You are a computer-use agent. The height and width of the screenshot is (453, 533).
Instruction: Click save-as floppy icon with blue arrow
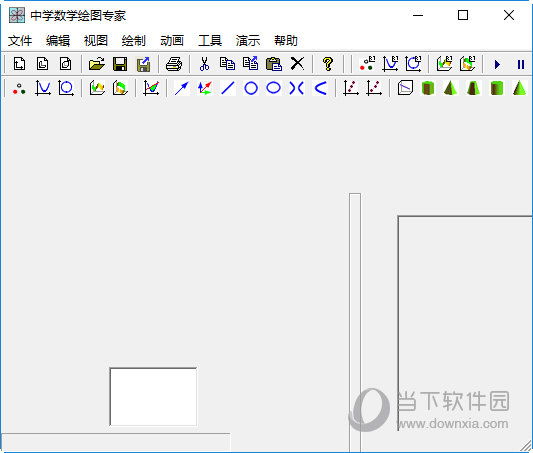coord(143,64)
